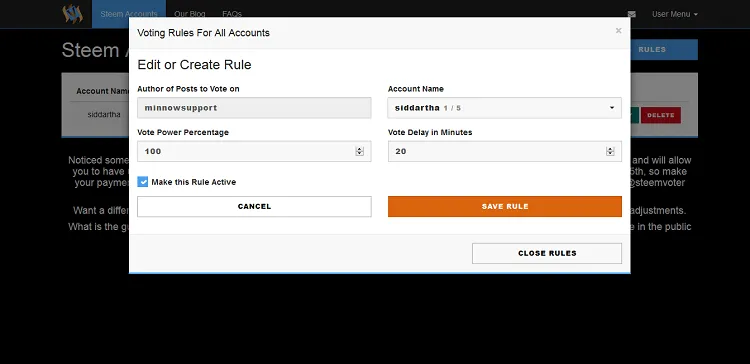This screenshot has width=750, height=364.
Task: Click the red Delete button
Action: [x=661, y=115]
